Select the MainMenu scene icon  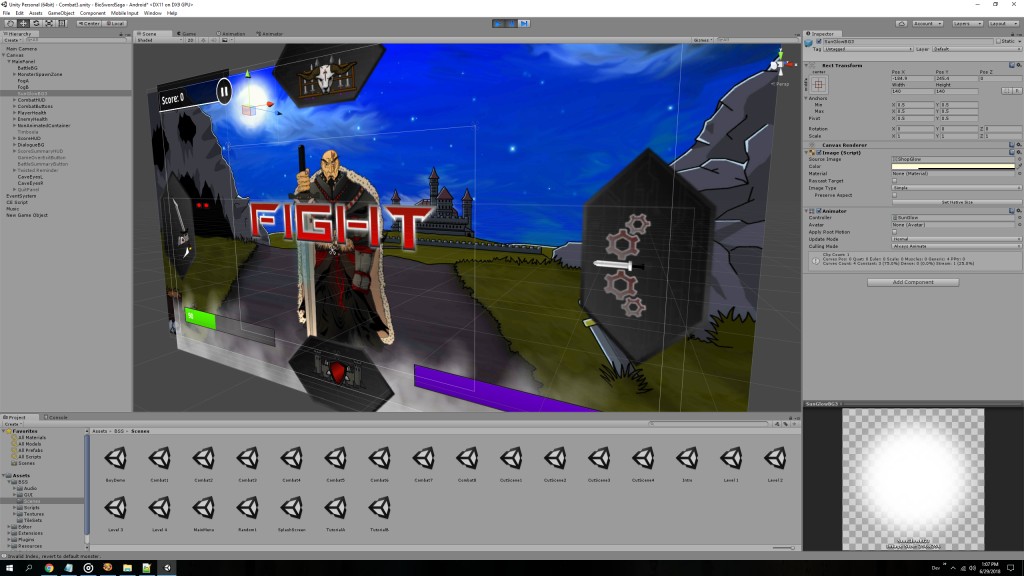[204, 509]
